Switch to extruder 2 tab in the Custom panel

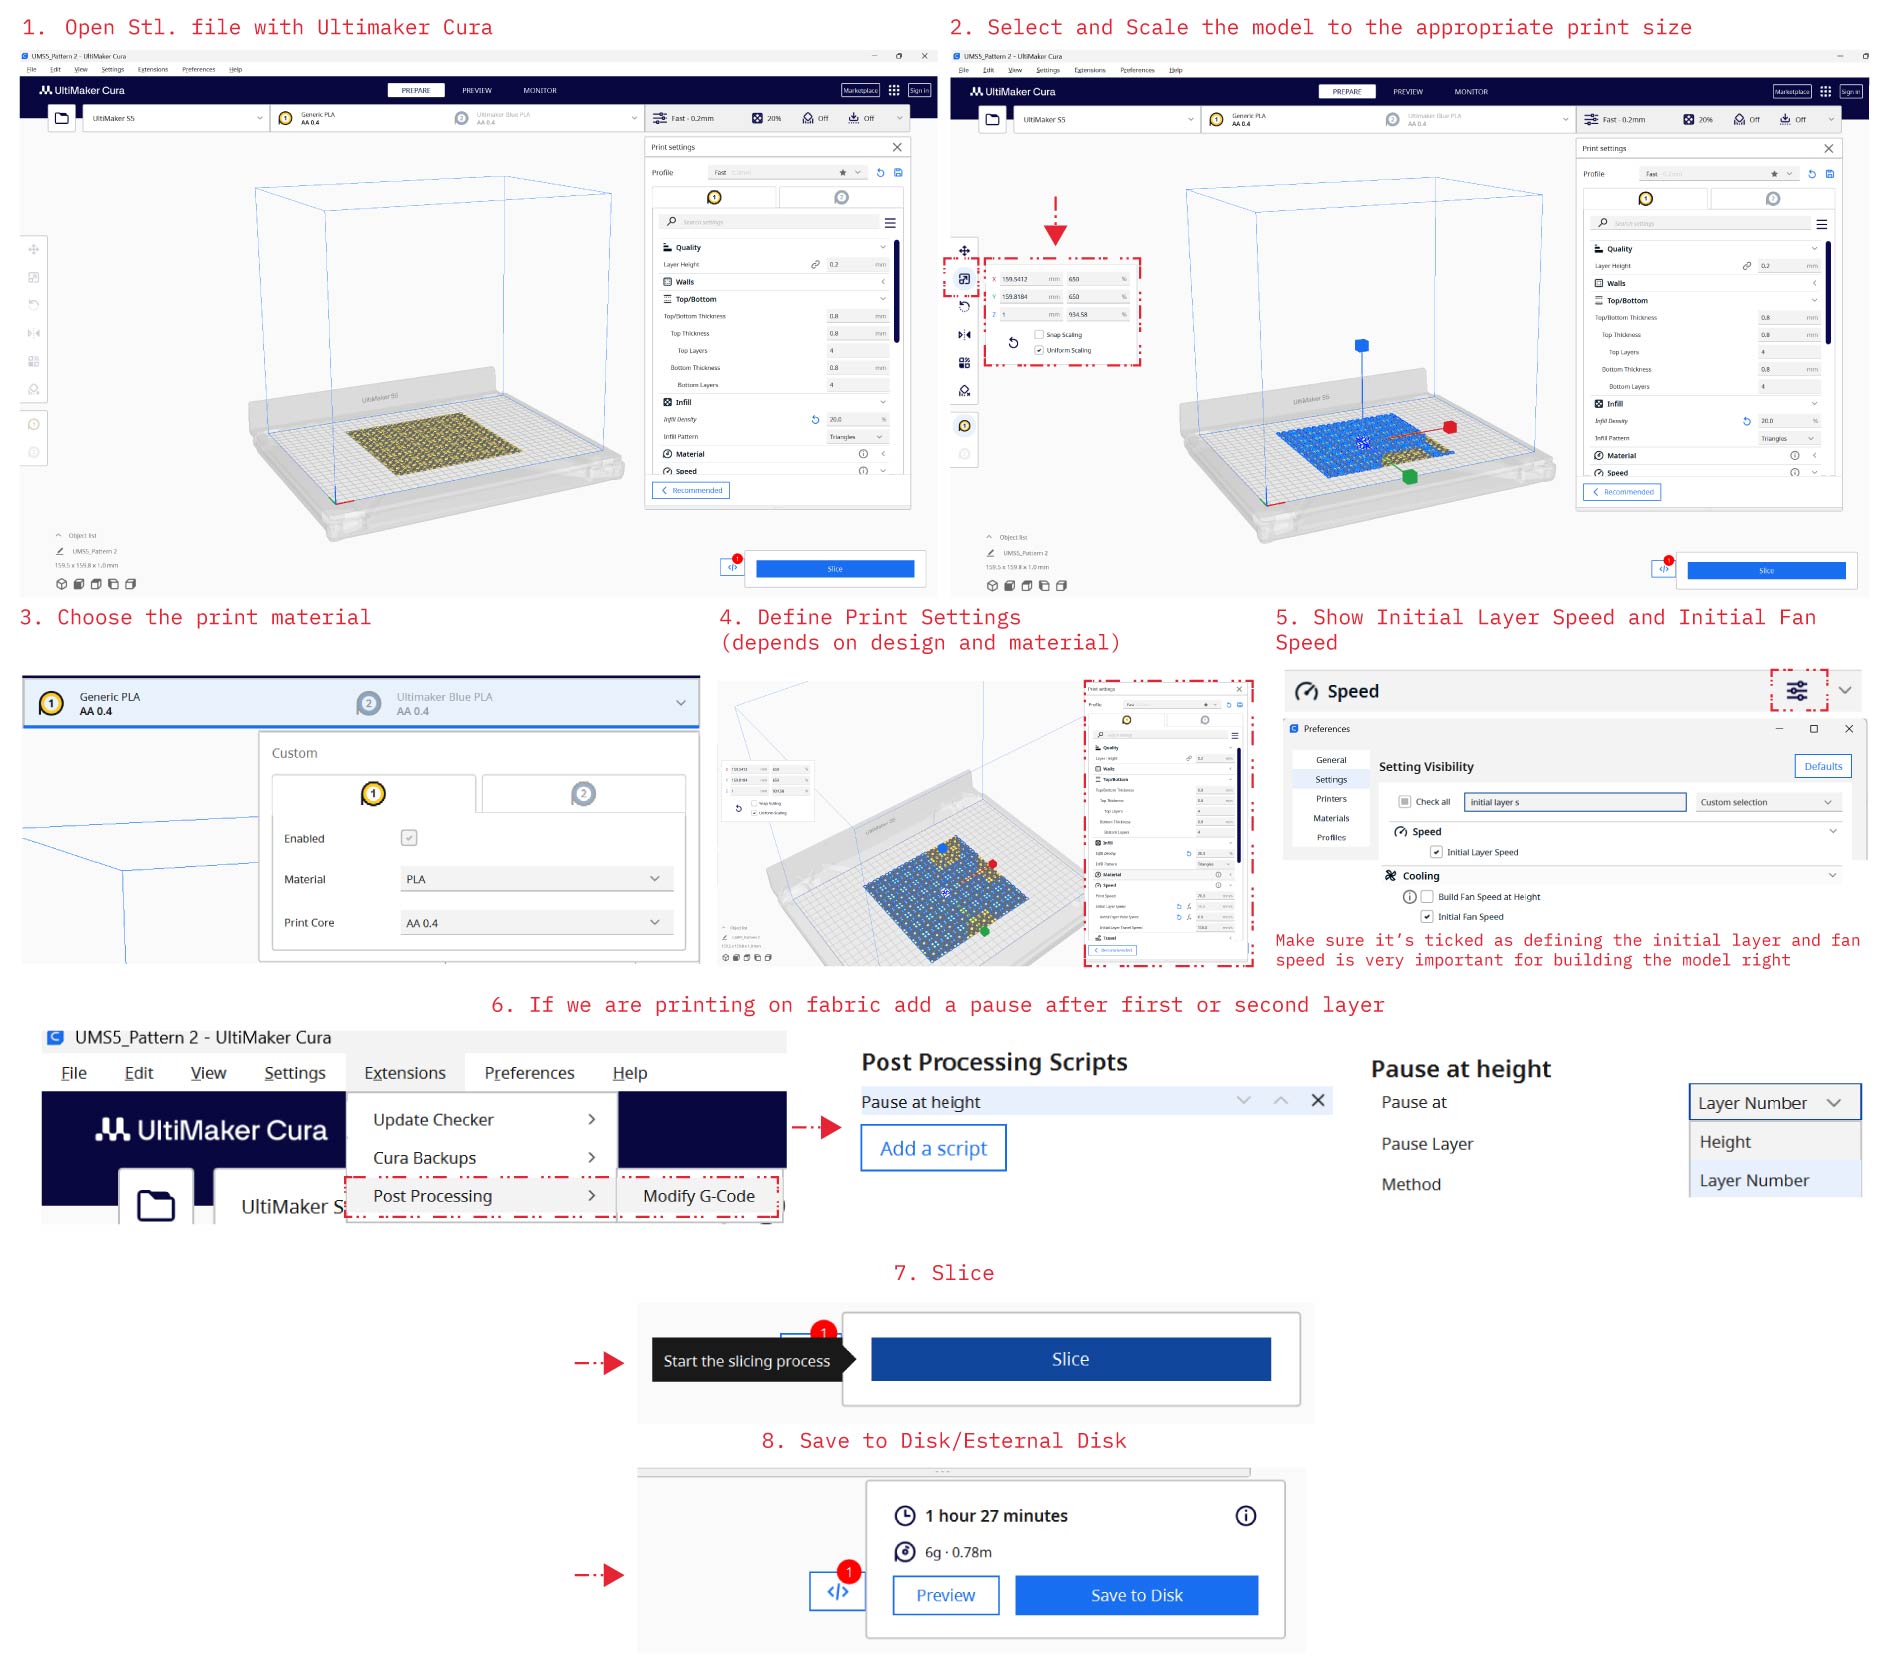click(583, 794)
